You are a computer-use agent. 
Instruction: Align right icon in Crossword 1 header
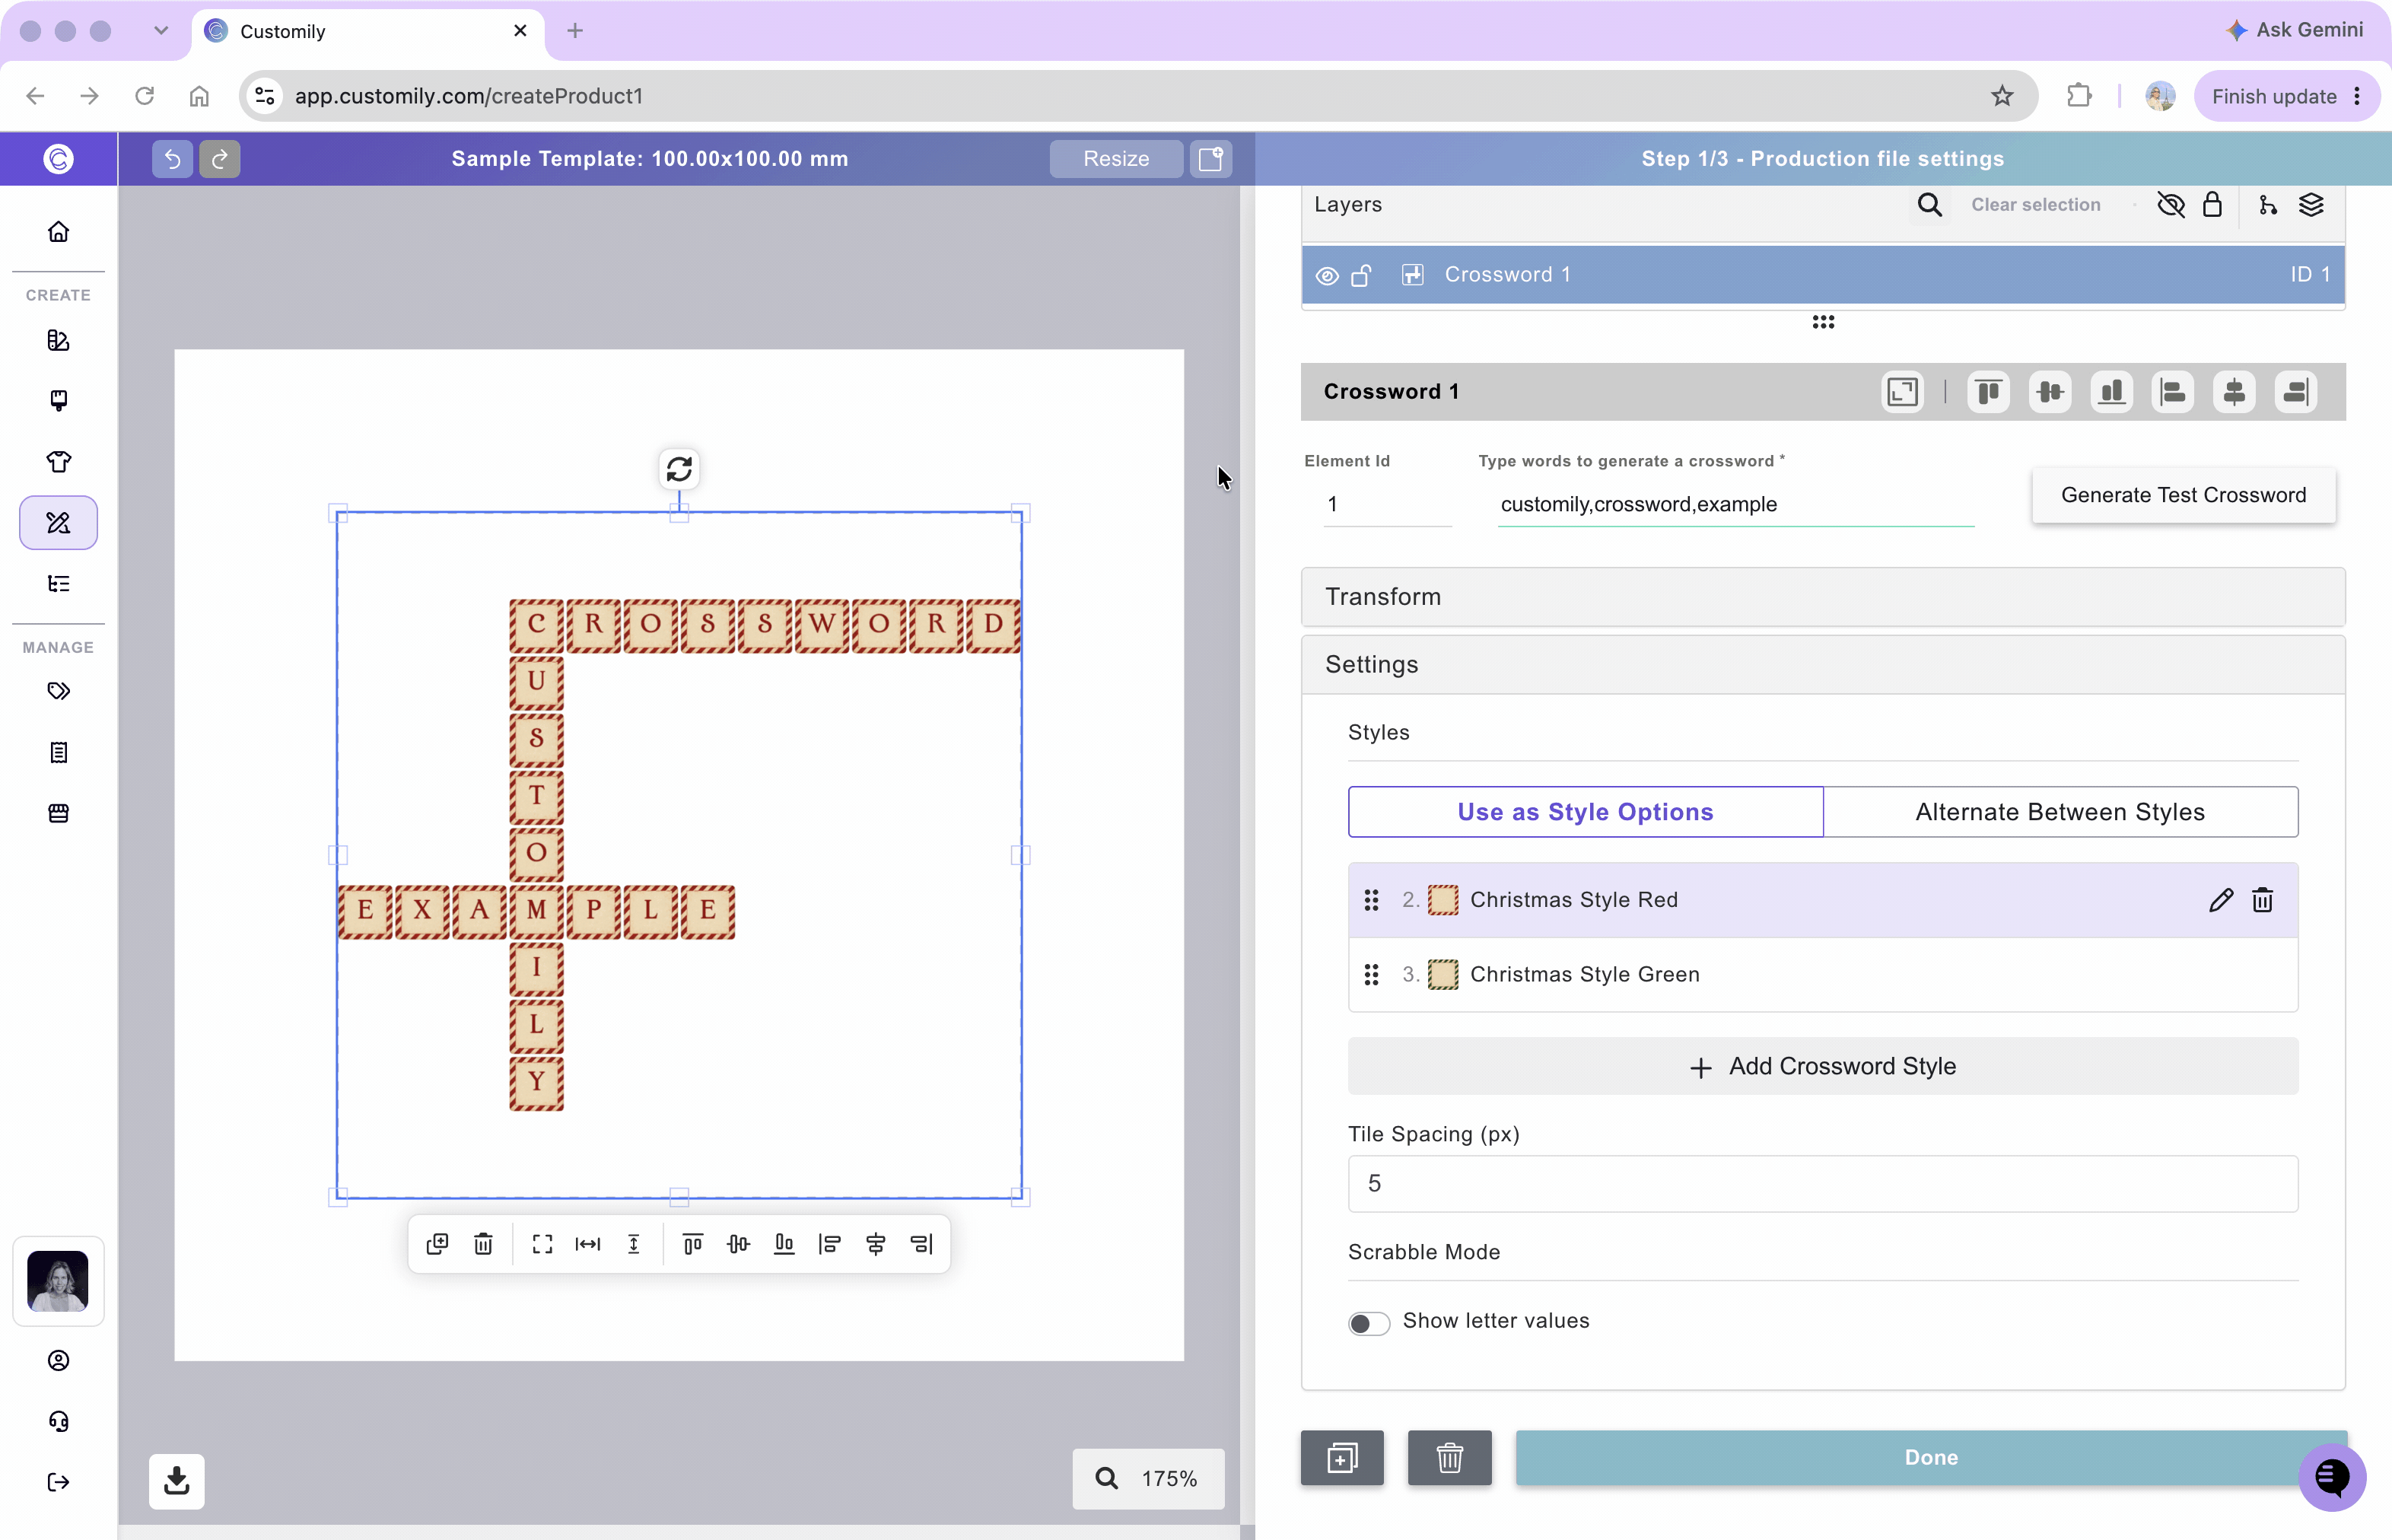pyautogui.click(x=2295, y=392)
